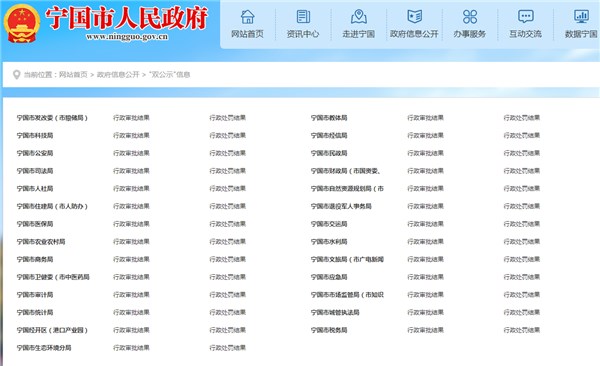600x366 pixels.
Task: Open the 互动交流 chat bubble icon
Action: click(525, 17)
